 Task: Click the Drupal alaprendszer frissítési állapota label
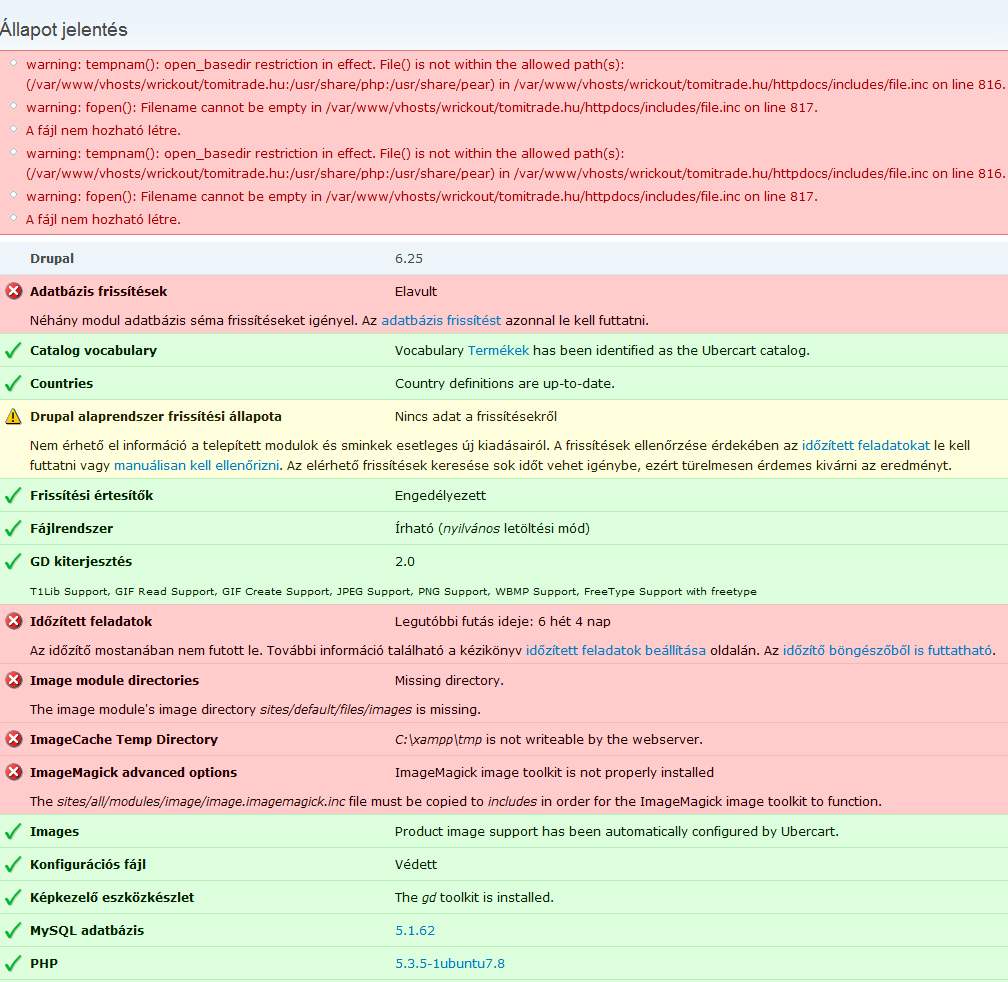pyautogui.click(x=156, y=416)
